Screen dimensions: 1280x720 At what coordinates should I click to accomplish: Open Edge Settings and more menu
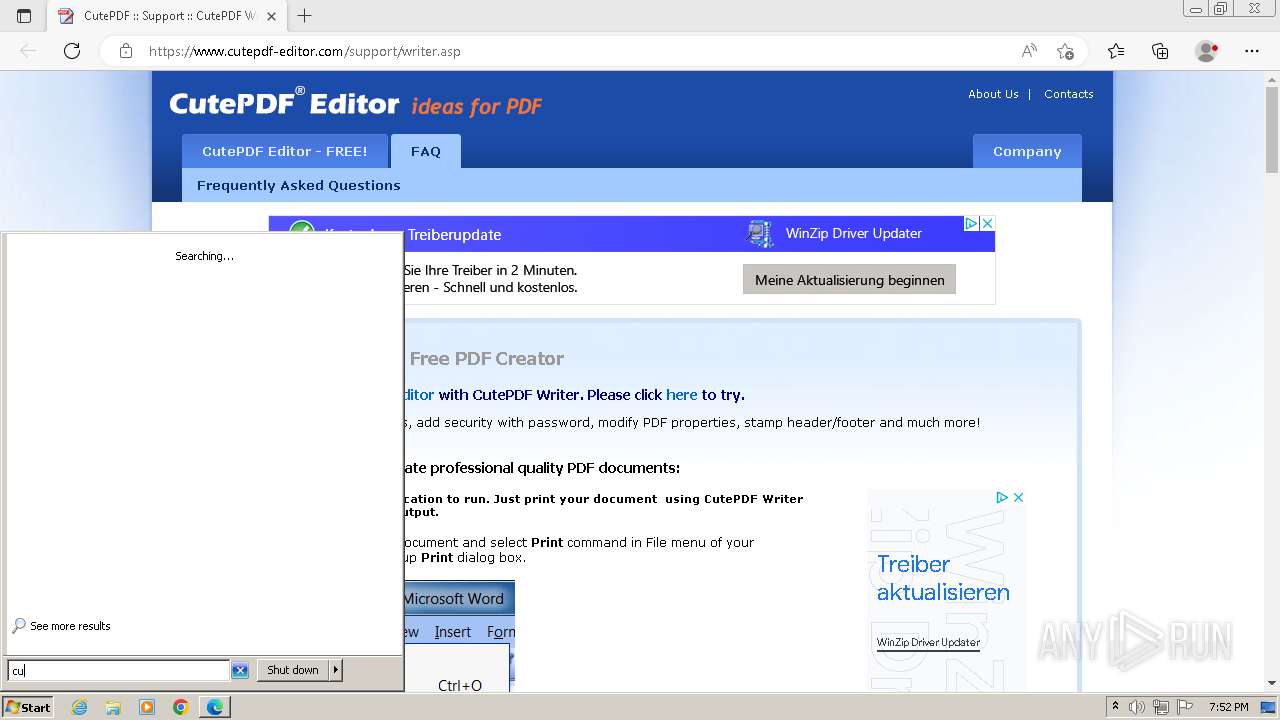coord(1252,51)
